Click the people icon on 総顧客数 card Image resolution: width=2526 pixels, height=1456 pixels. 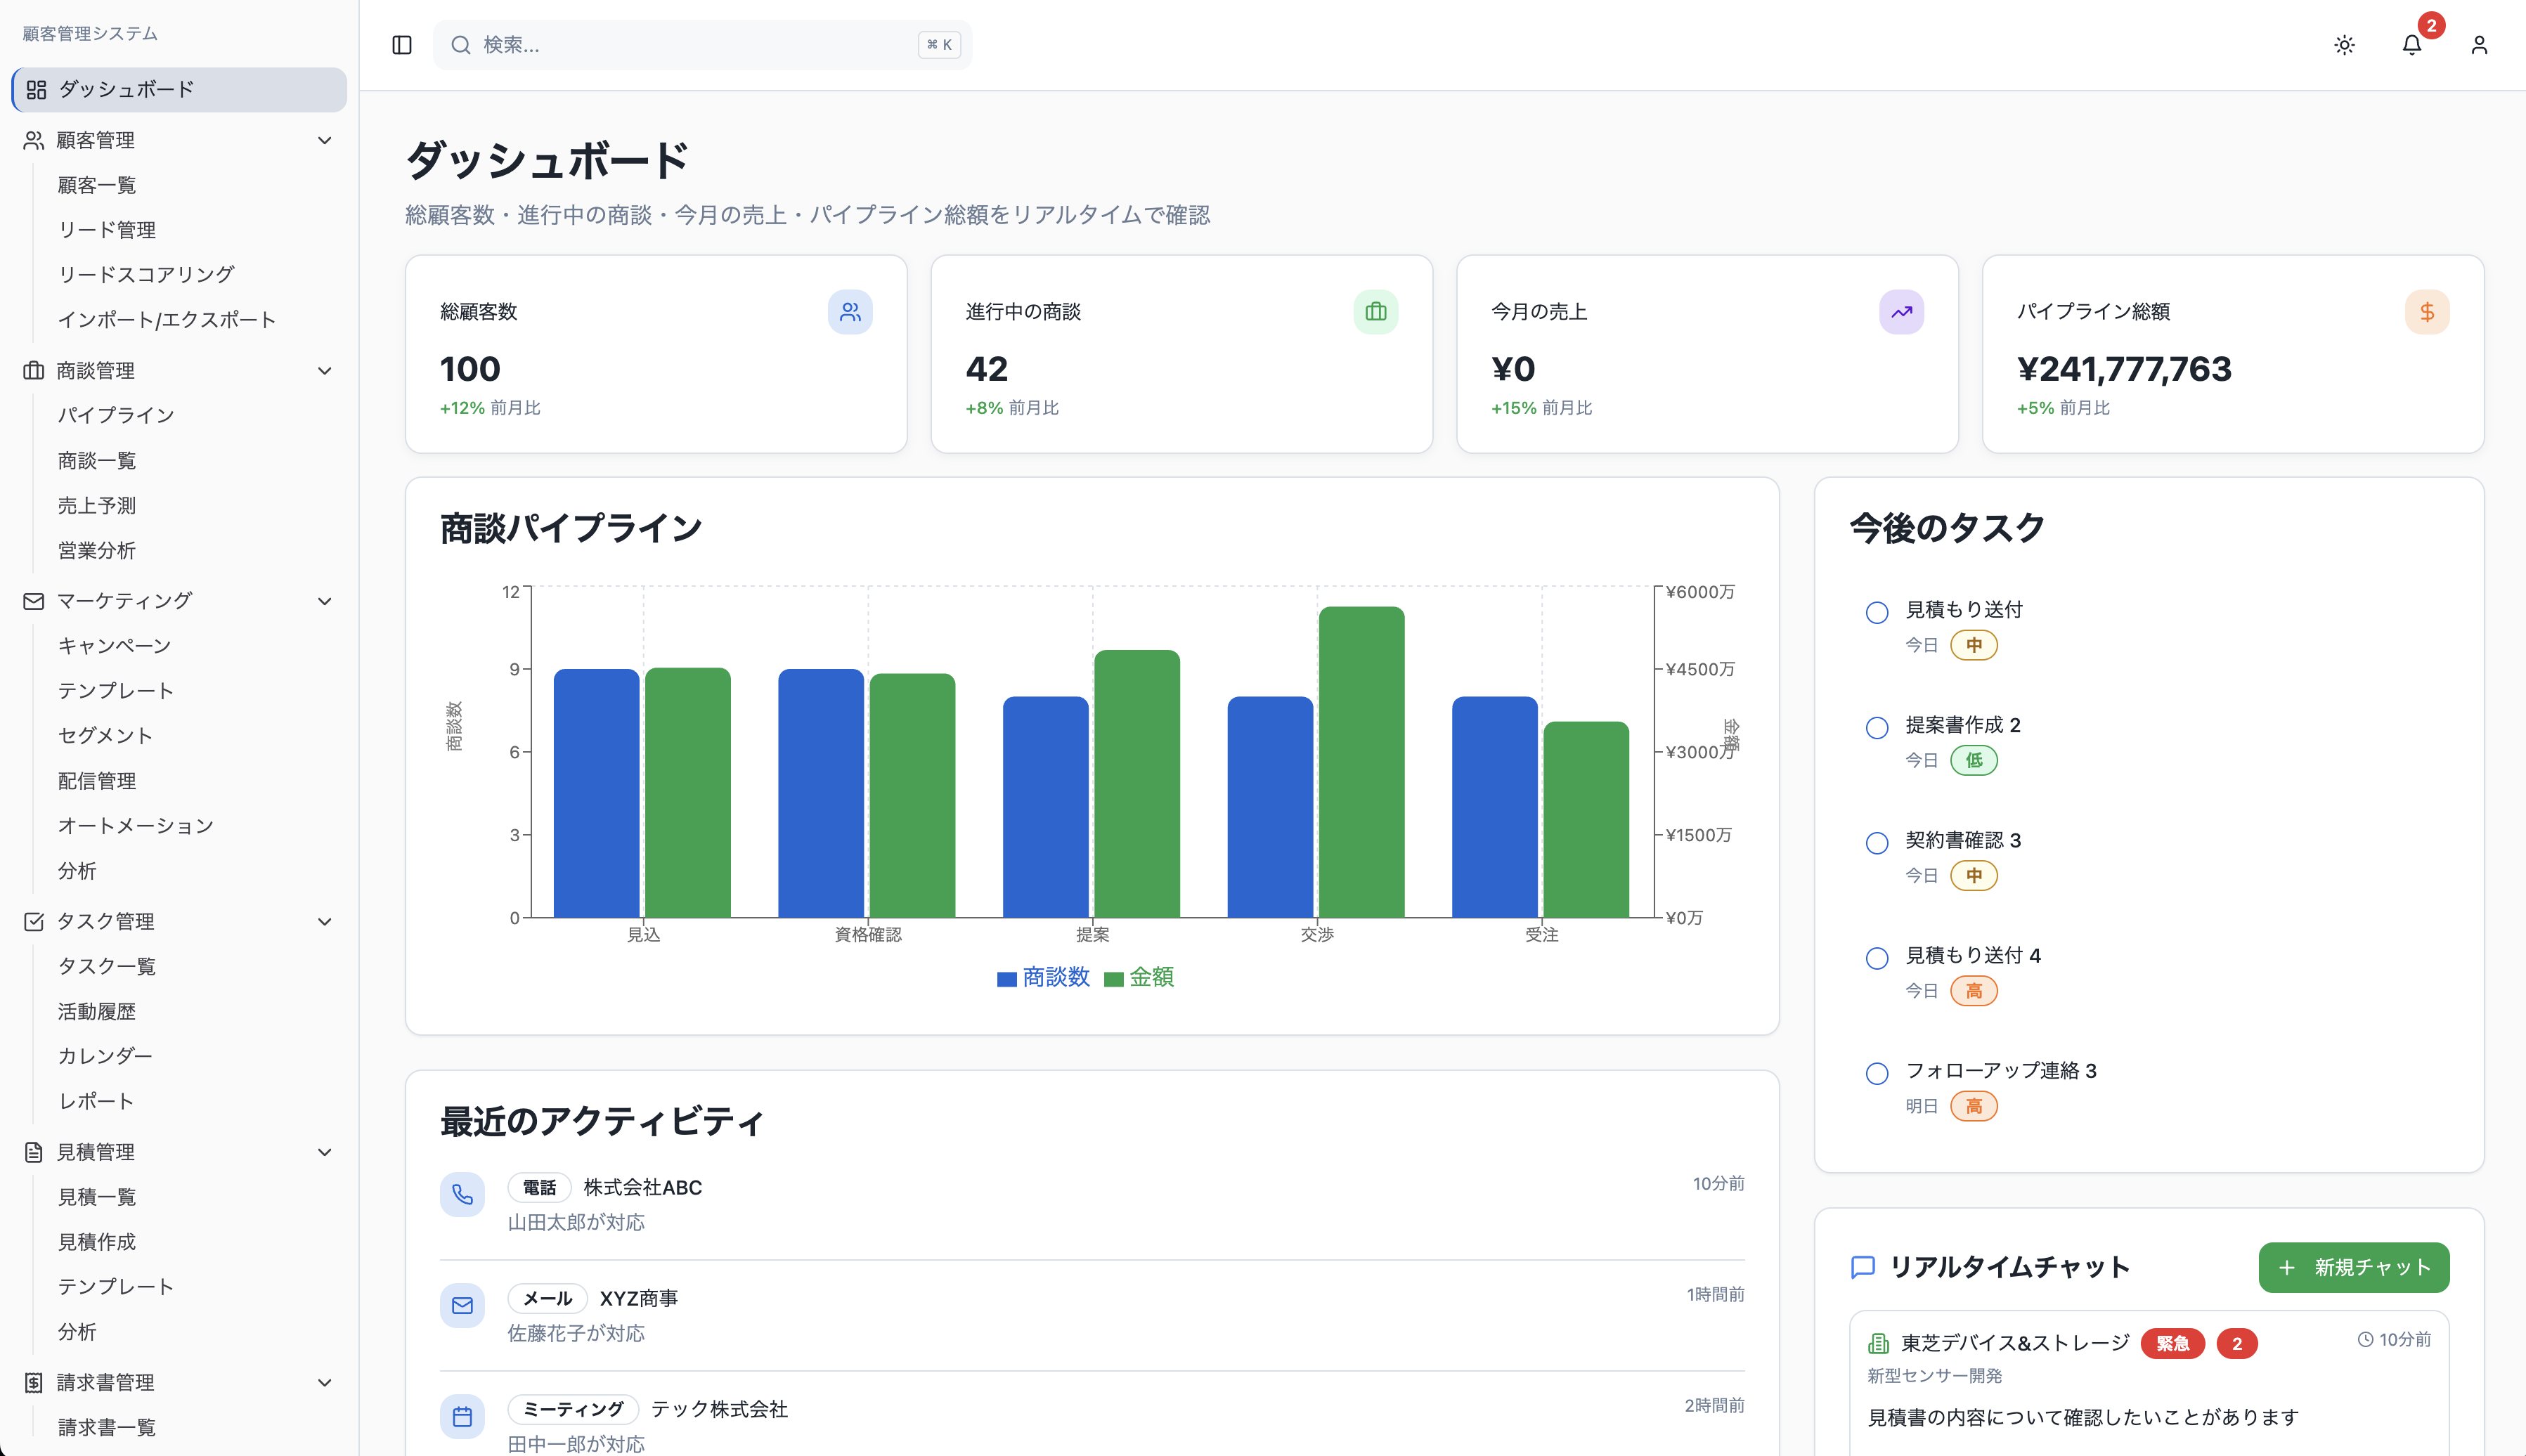point(850,312)
